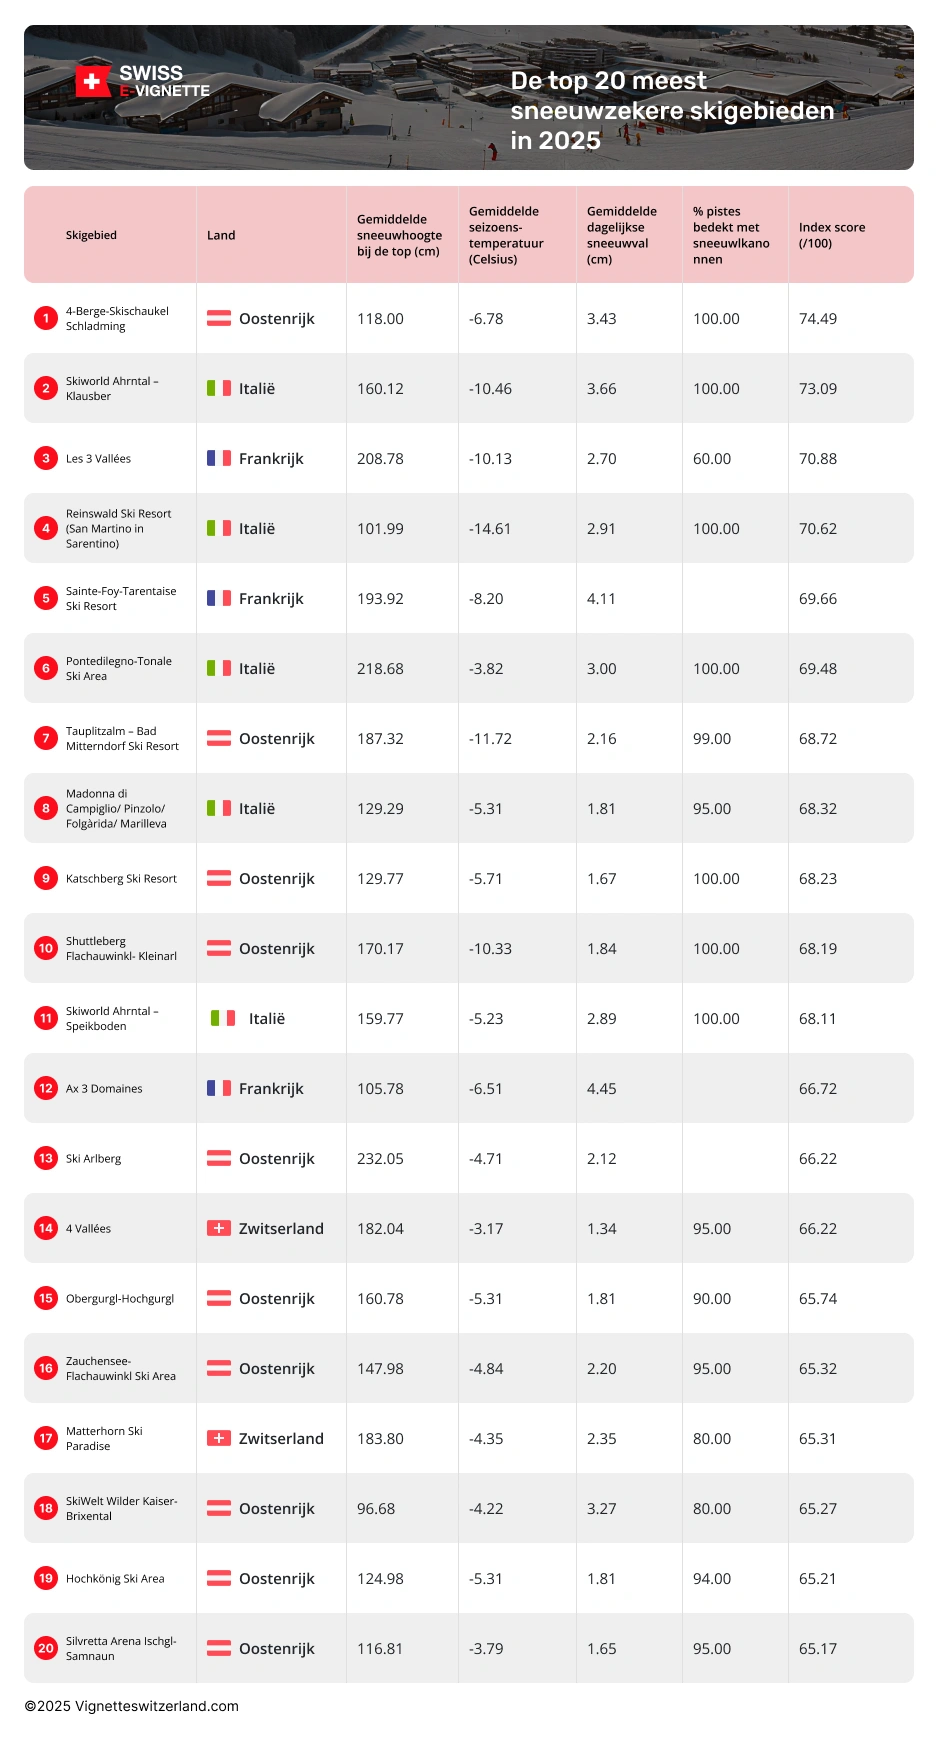The image size is (938, 1743).
Task: Click the Katschberg Ski Resort name
Action: coord(121,879)
